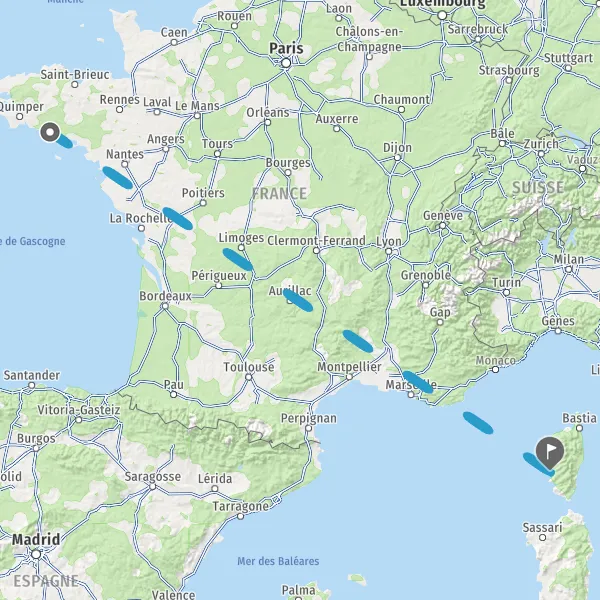Viewport: 600px width, 600px height.
Task: Click the Strasbourg map label
Action: click(x=509, y=70)
